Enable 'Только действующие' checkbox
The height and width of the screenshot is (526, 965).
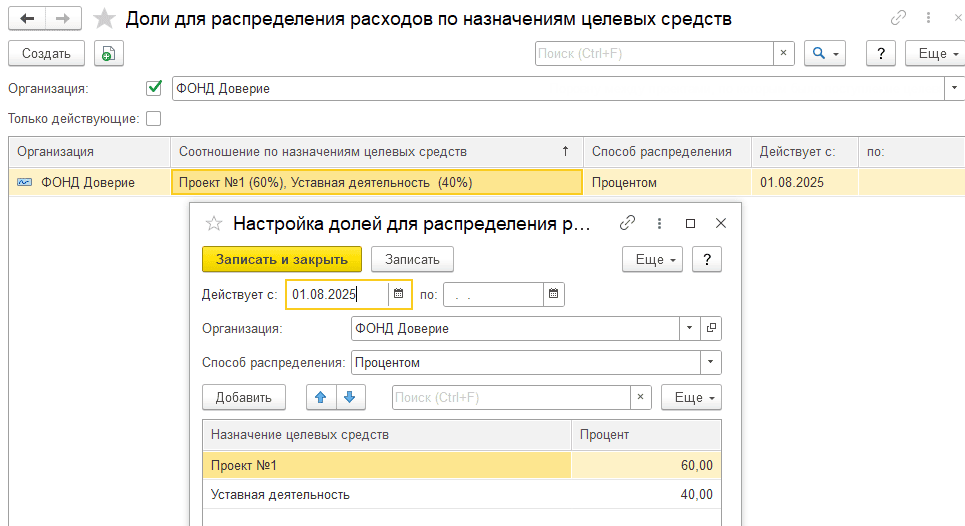coord(154,118)
